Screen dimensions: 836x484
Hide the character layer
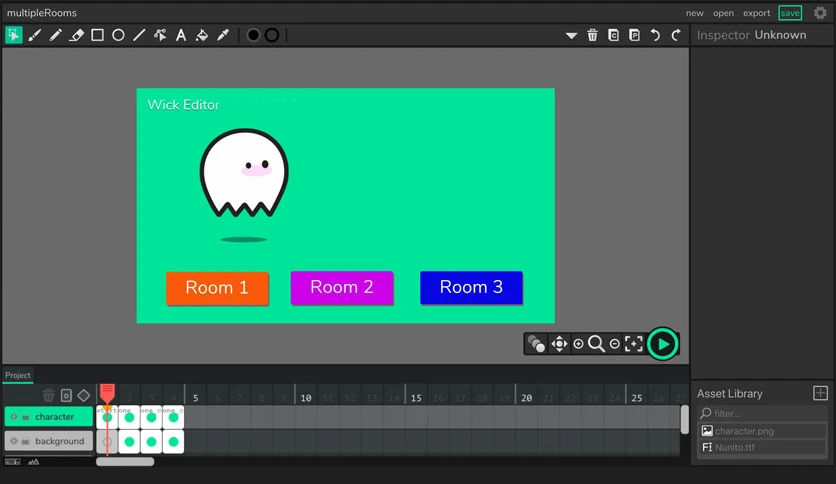click(14, 417)
